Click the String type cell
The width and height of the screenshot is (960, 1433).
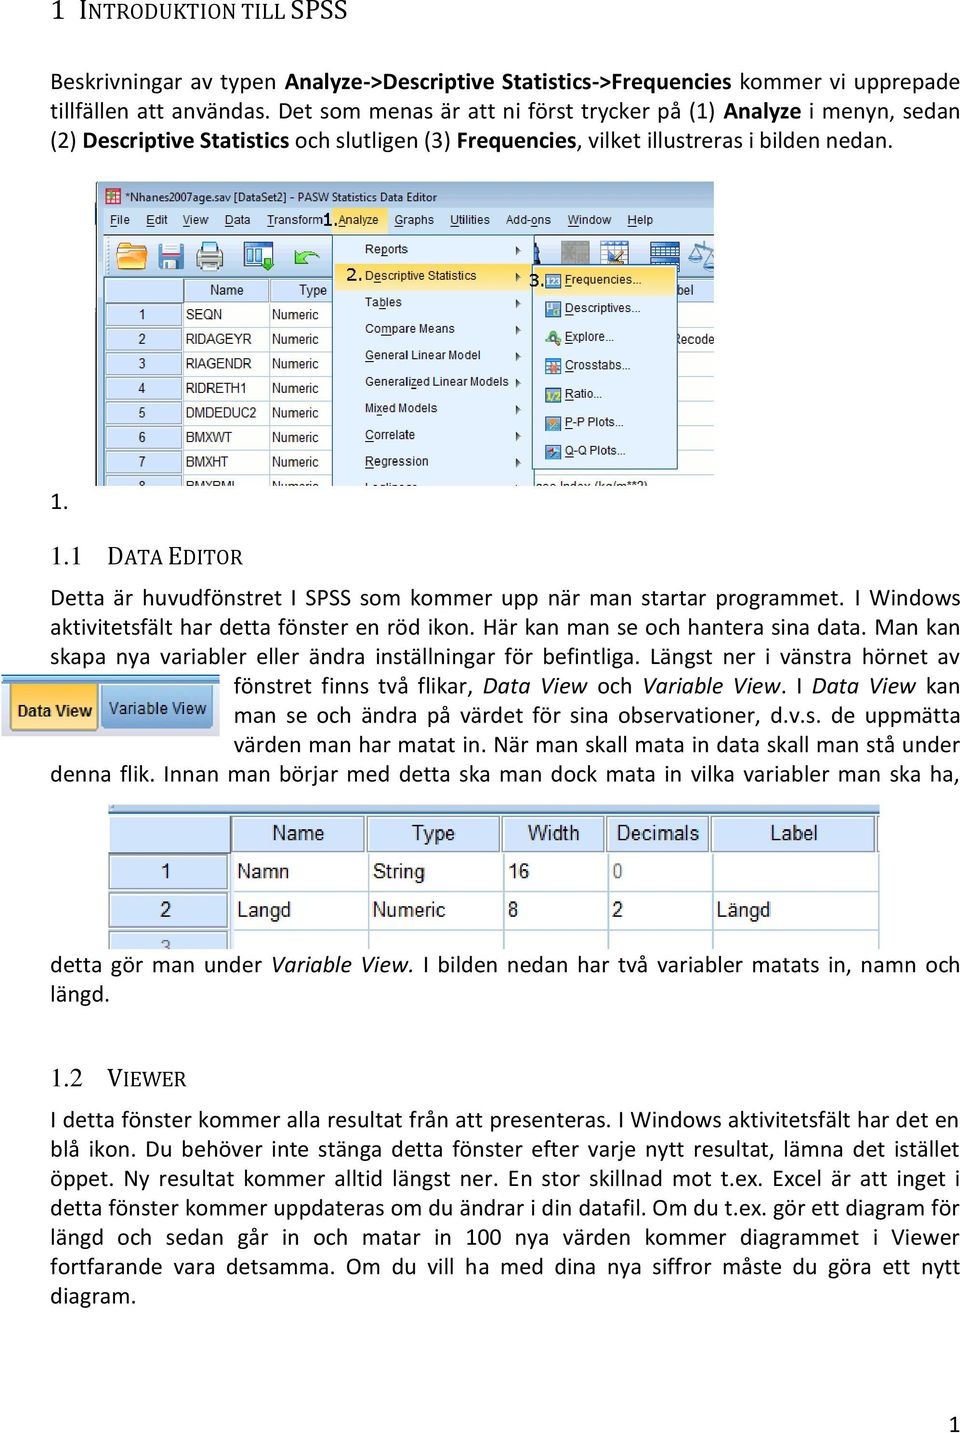pos(434,871)
